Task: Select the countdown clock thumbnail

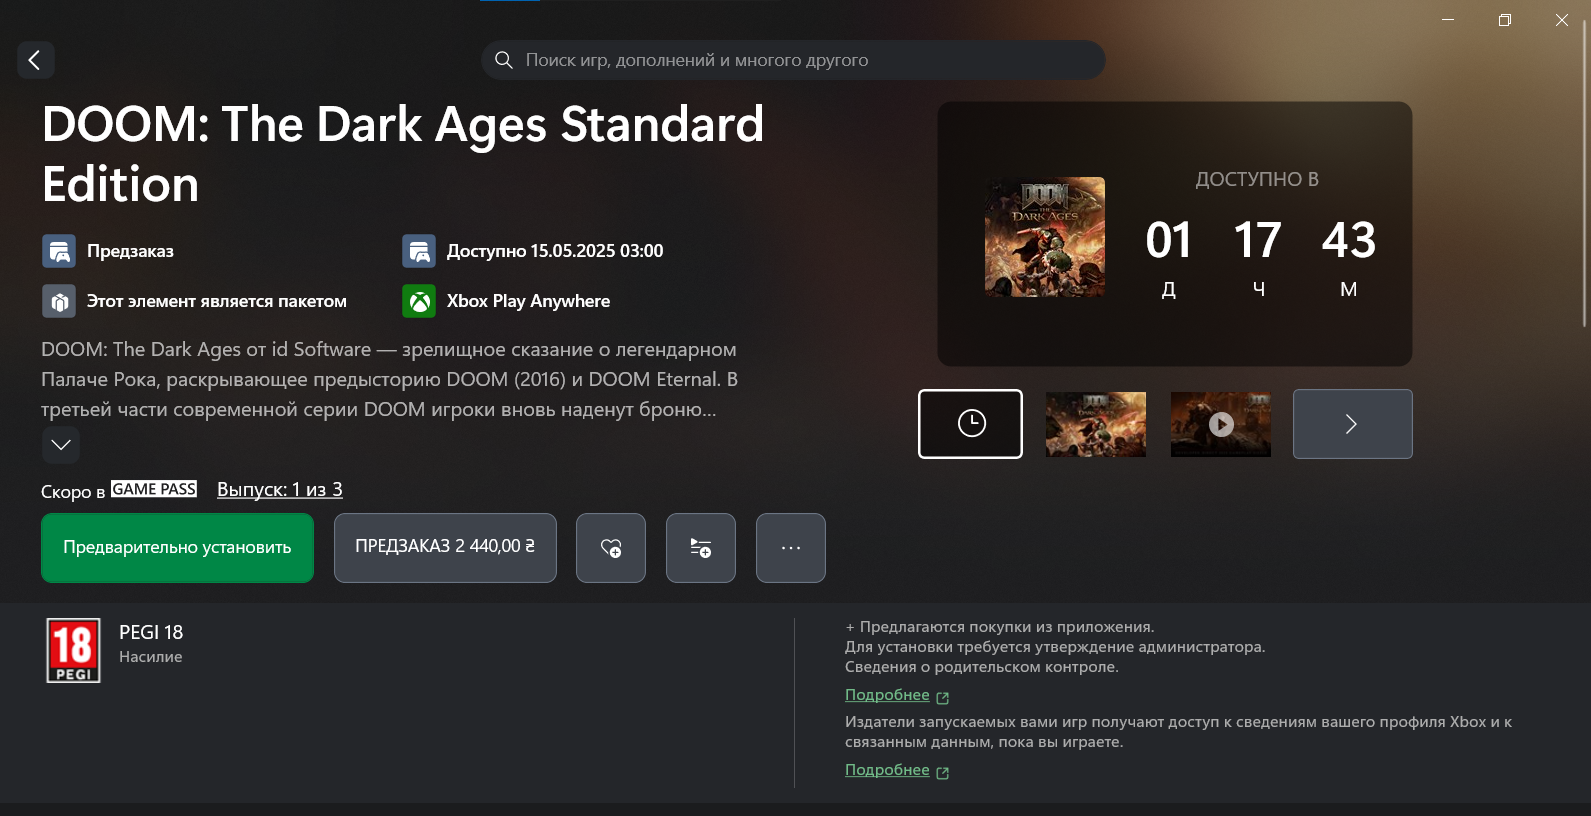Action: 970,424
